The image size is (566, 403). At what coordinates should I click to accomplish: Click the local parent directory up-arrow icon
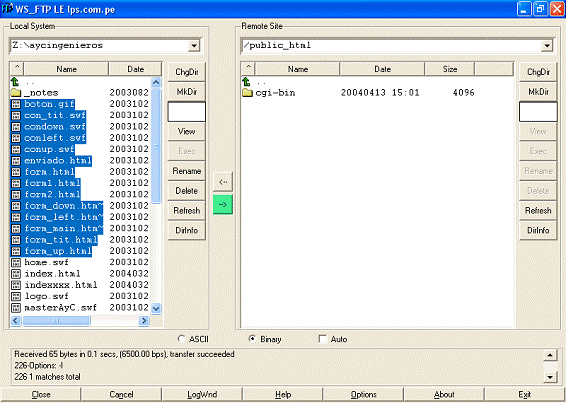click(15, 82)
